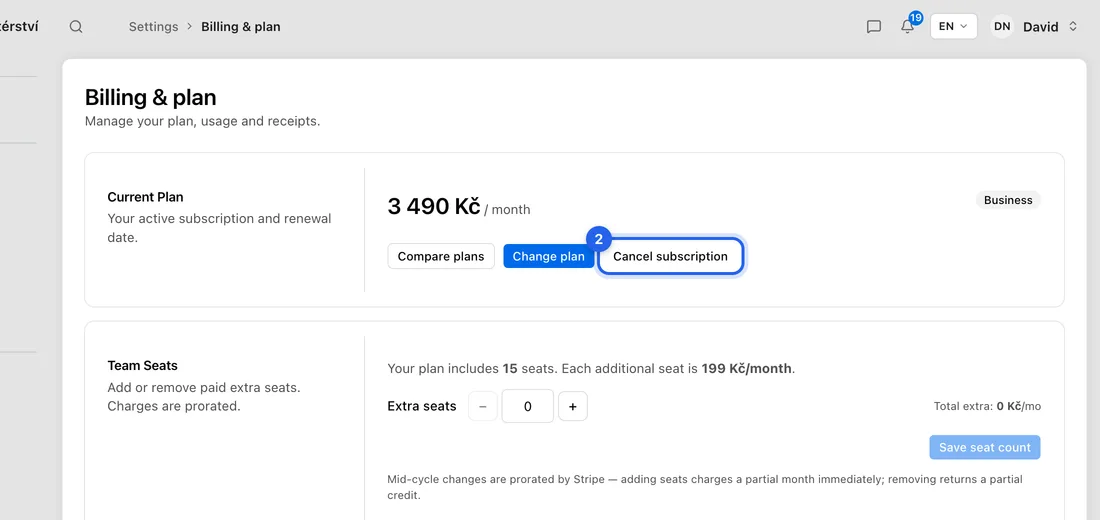This screenshot has height=520, width=1100.
Task: Click the search magnifier icon
Action: click(x=76, y=27)
